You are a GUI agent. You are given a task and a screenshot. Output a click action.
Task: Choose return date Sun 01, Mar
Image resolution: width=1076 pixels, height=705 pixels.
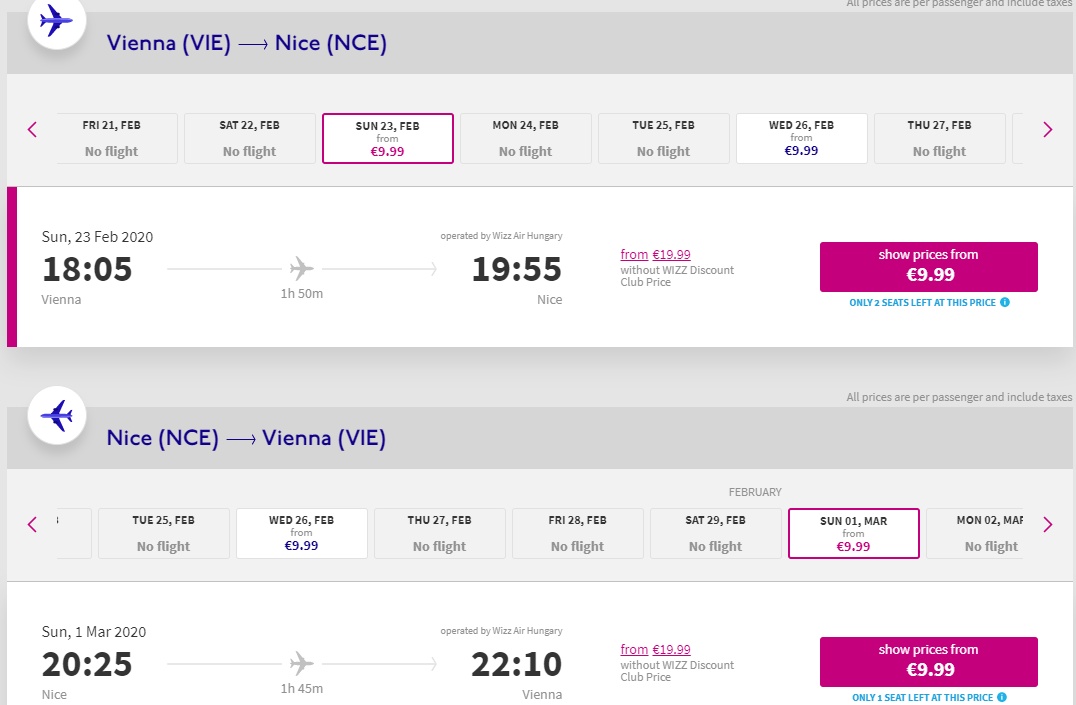pyautogui.click(x=854, y=533)
